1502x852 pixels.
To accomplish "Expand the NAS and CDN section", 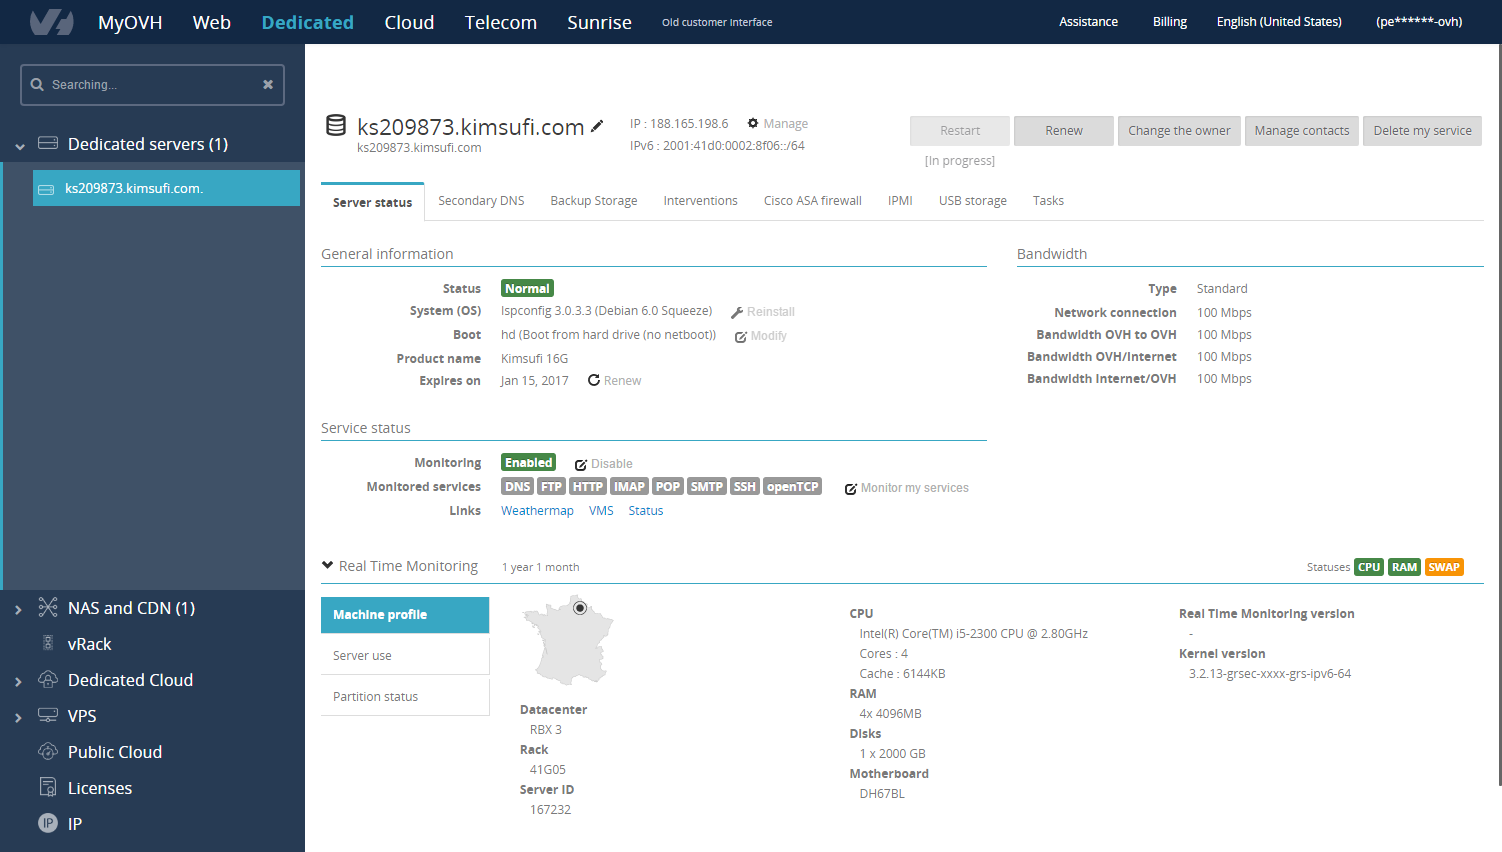I will tap(18, 609).
